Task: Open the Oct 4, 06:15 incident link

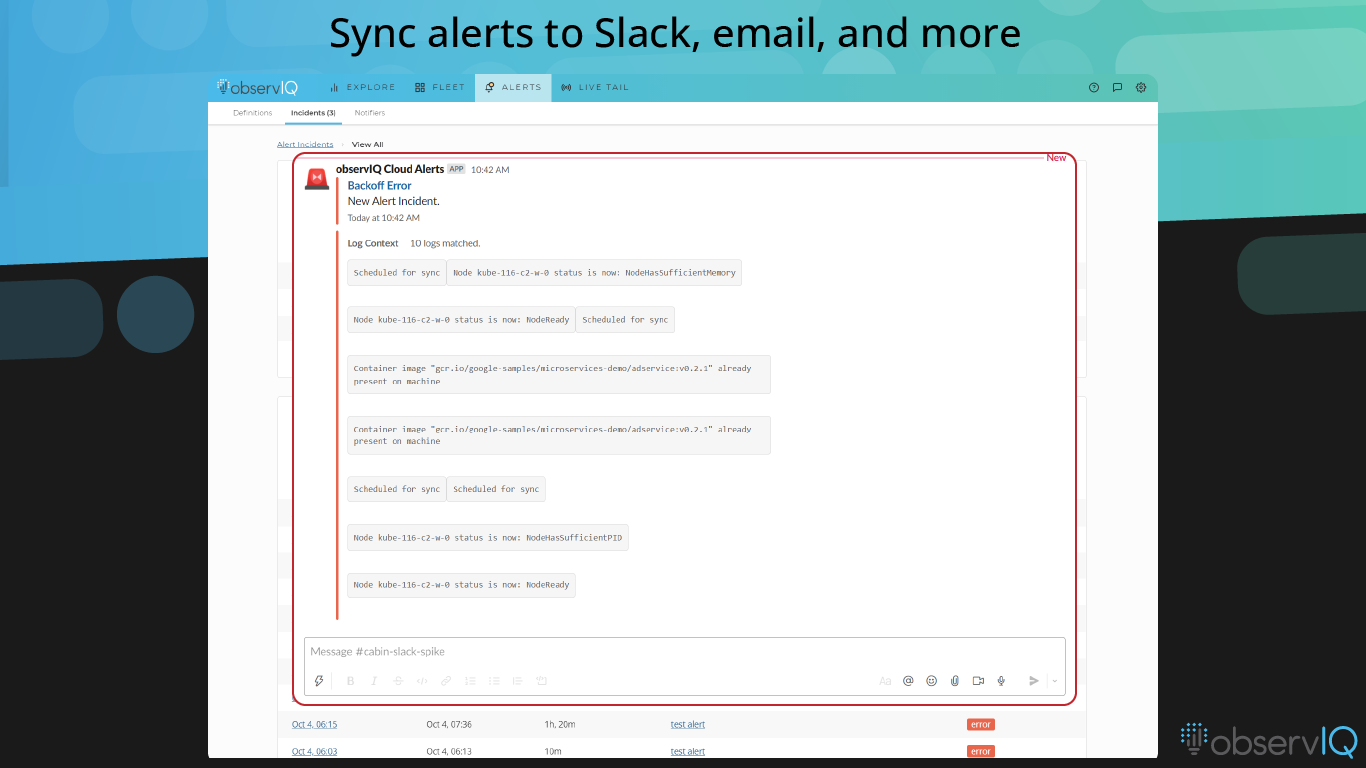Action: pos(314,725)
